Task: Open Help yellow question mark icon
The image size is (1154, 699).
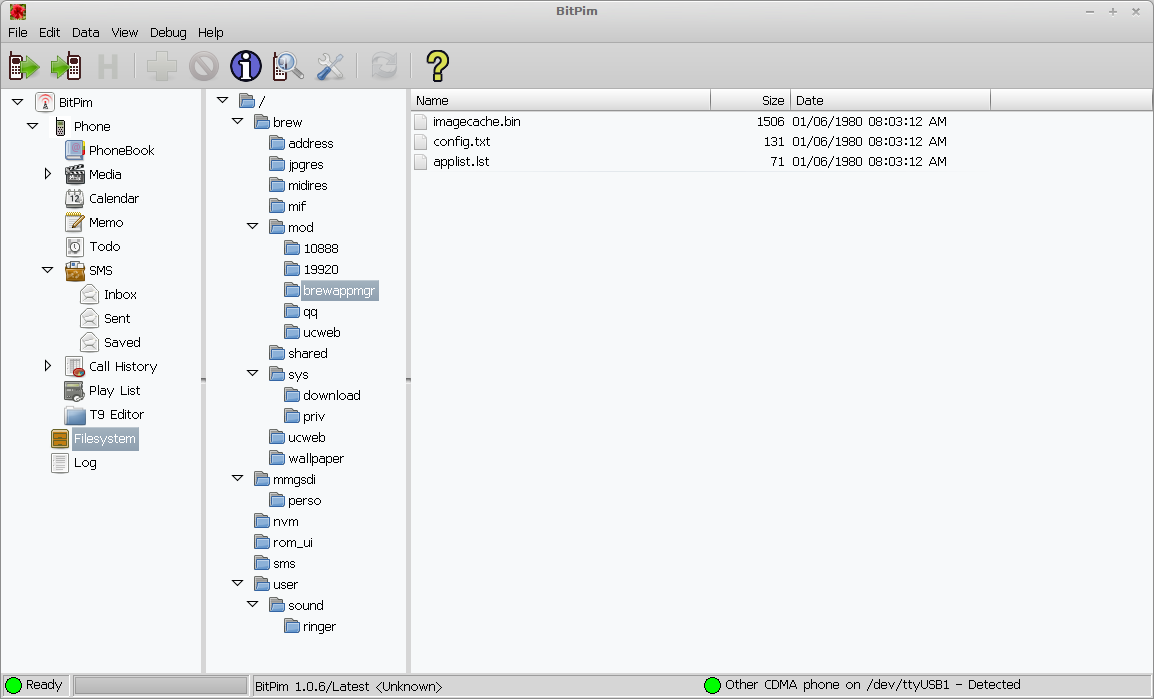Action: point(437,66)
